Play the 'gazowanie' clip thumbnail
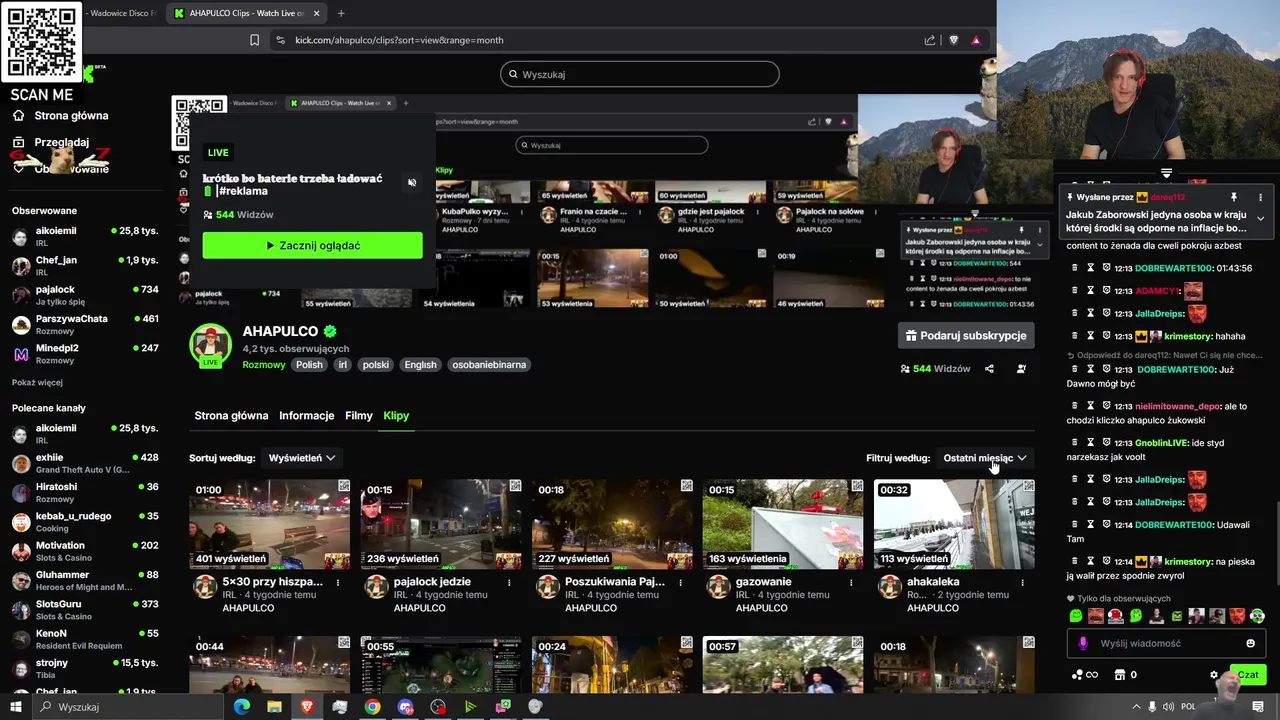Screen dimensions: 1280x720 783,524
